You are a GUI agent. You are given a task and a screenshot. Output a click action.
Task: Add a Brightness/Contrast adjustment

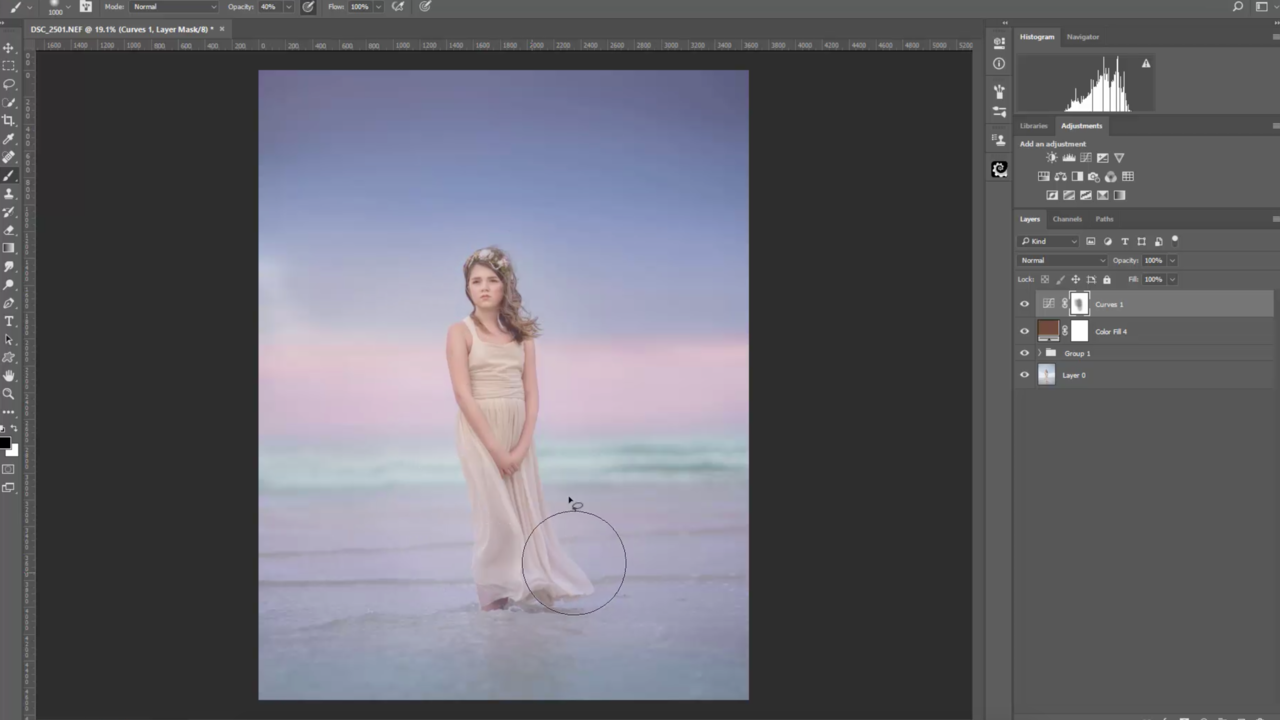coord(1051,158)
